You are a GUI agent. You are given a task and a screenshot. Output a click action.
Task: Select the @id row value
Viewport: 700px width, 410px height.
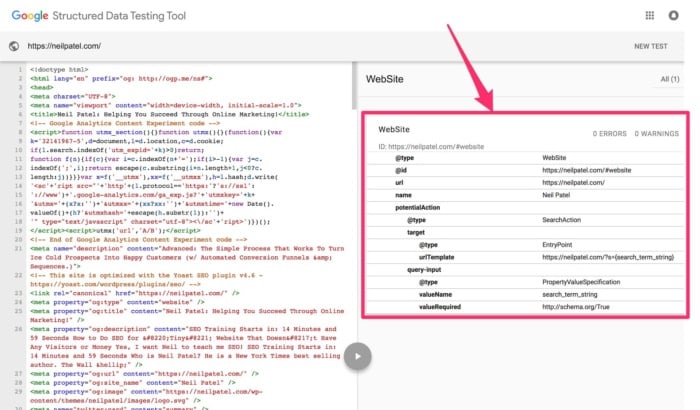point(587,170)
